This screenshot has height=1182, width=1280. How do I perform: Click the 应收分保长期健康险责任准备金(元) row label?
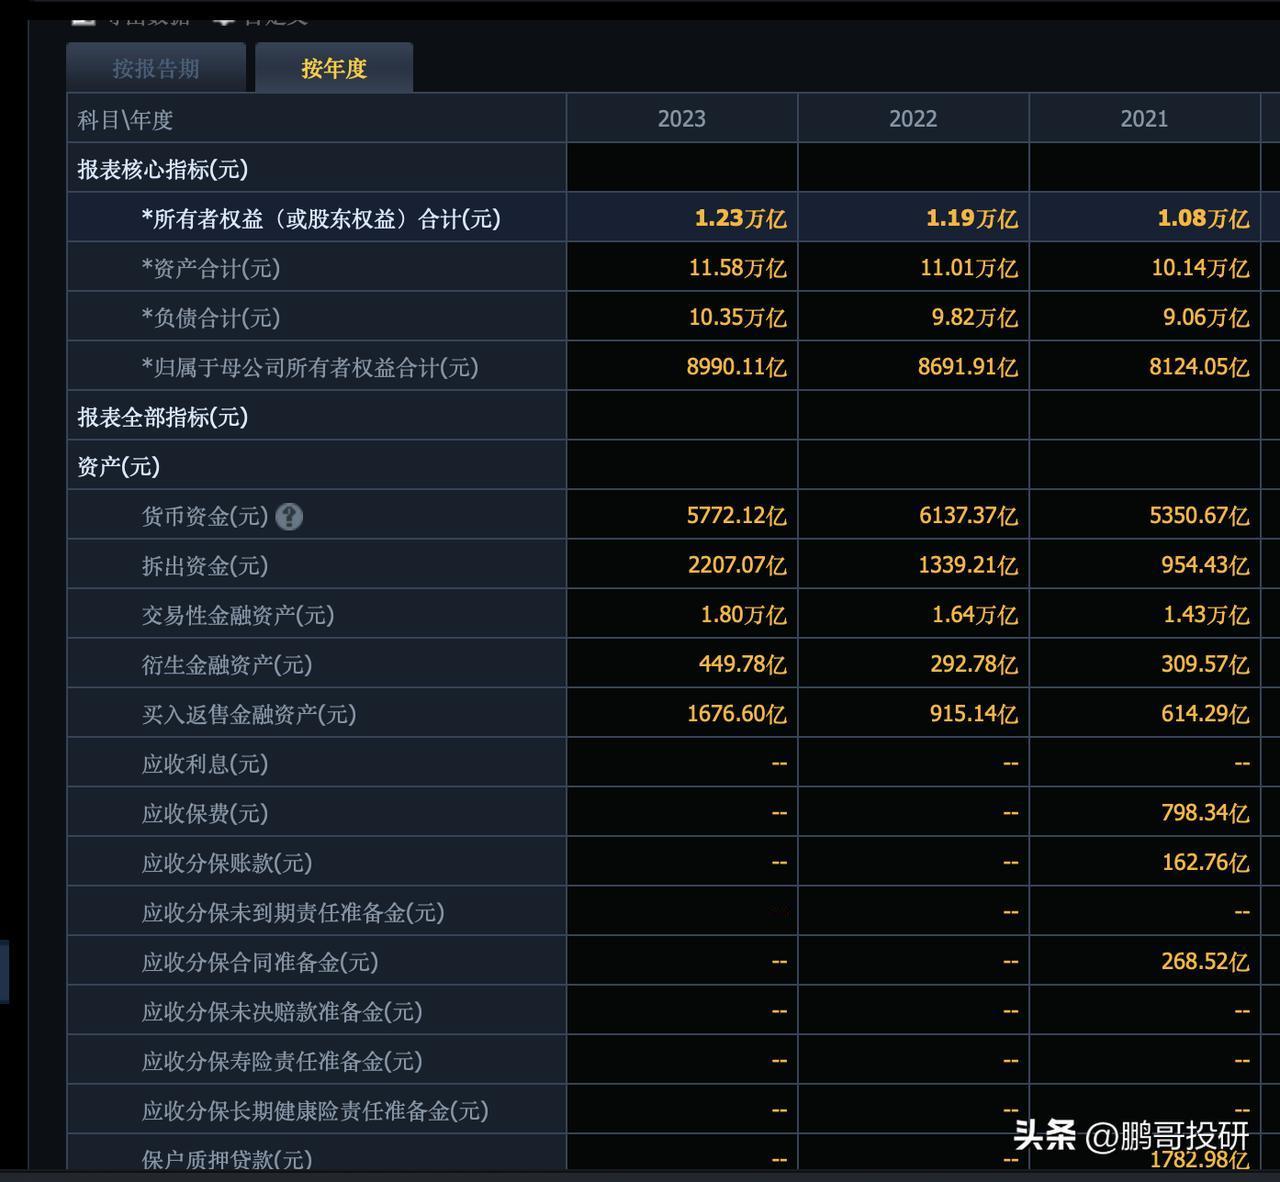click(315, 1111)
